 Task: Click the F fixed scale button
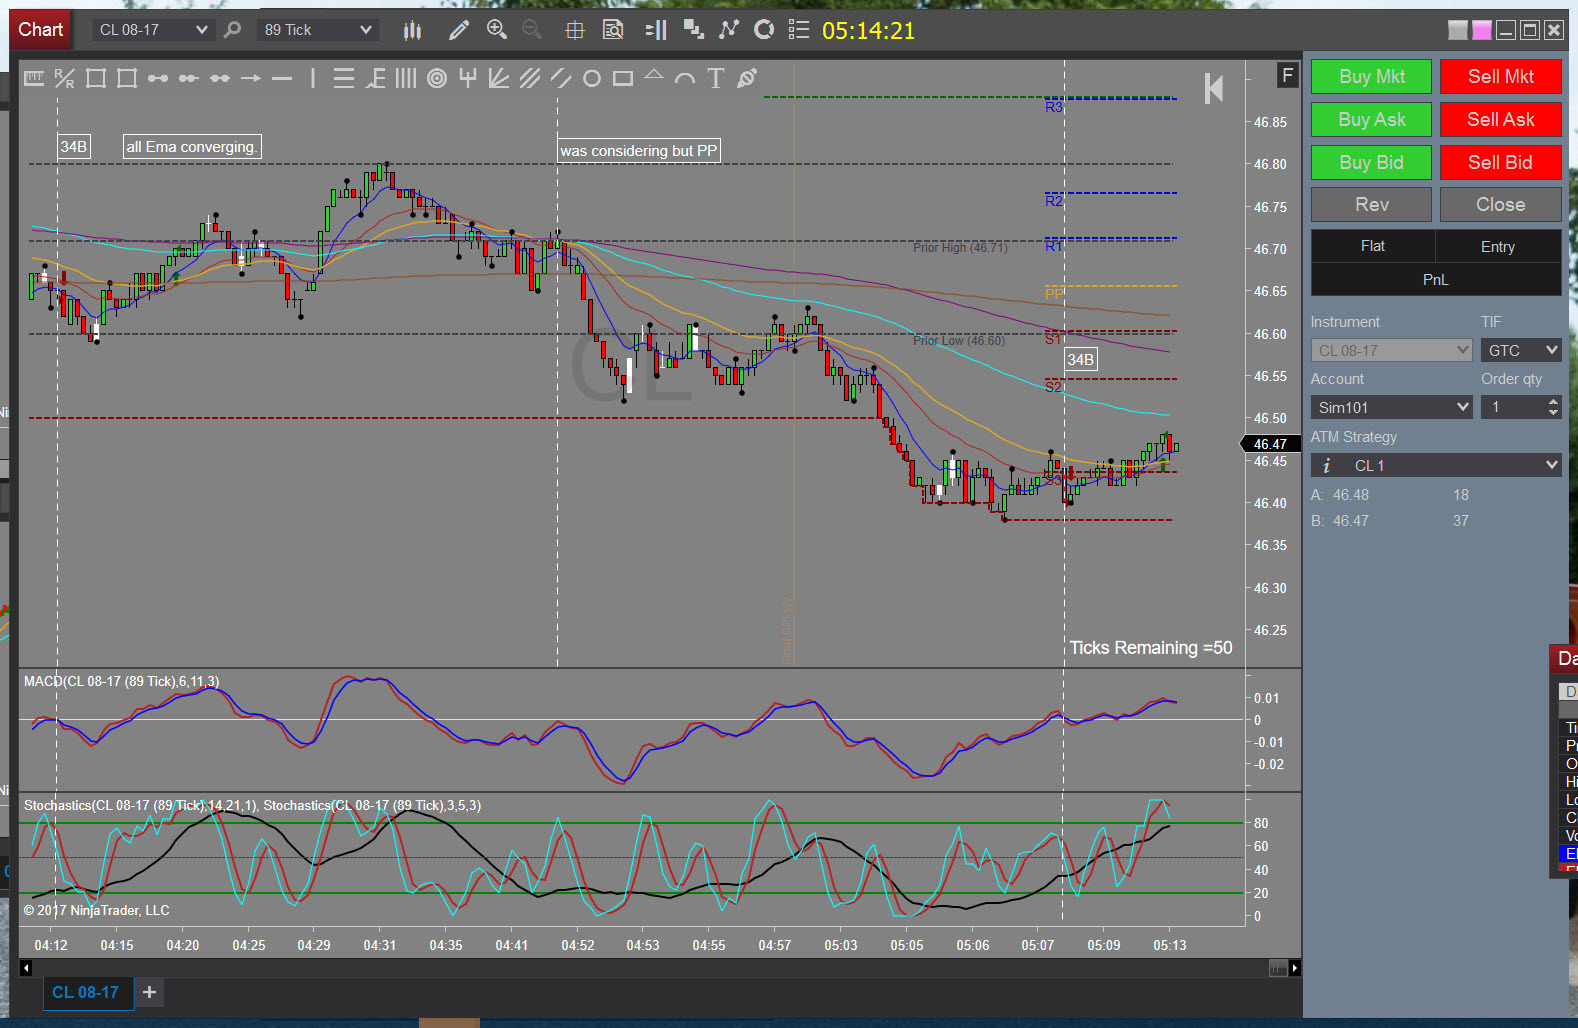1288,75
